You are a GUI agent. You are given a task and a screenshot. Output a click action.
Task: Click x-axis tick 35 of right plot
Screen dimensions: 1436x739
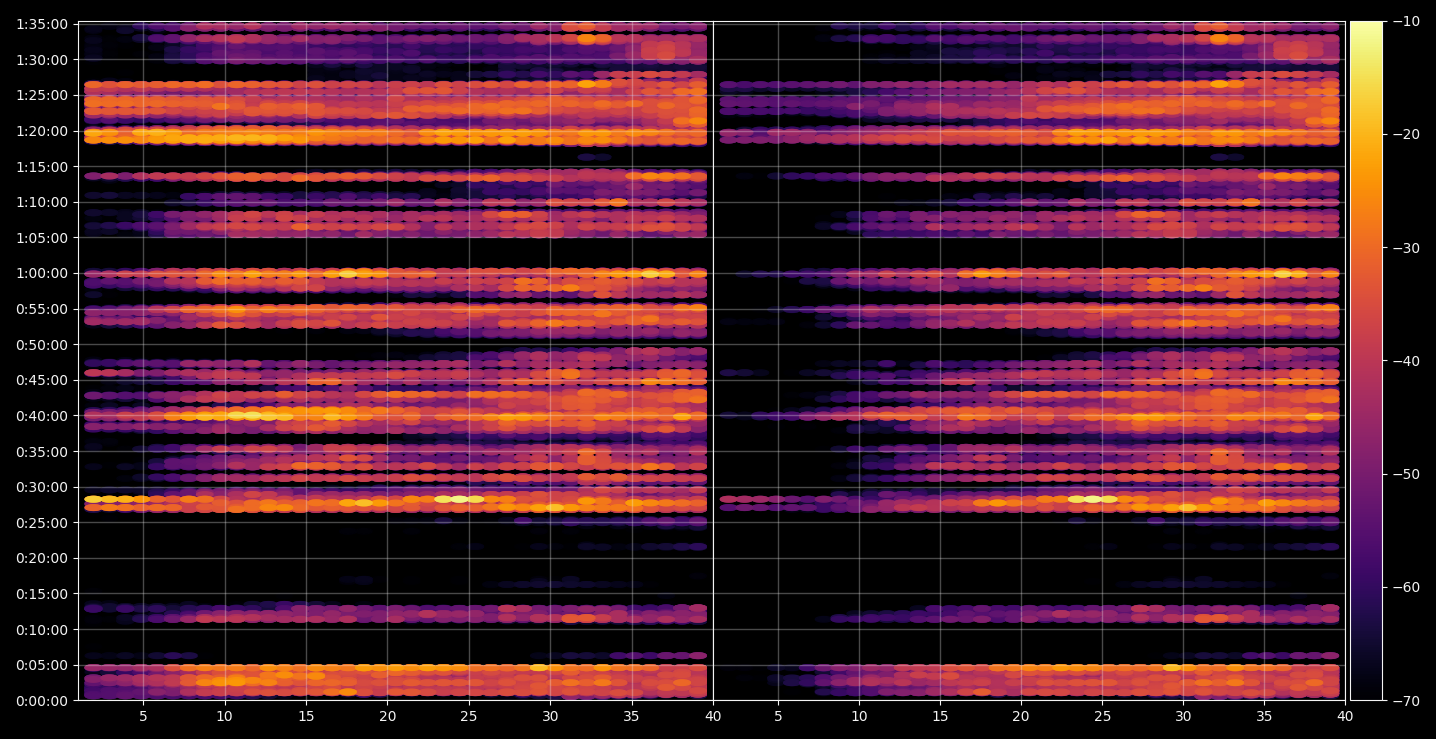coord(1265,717)
